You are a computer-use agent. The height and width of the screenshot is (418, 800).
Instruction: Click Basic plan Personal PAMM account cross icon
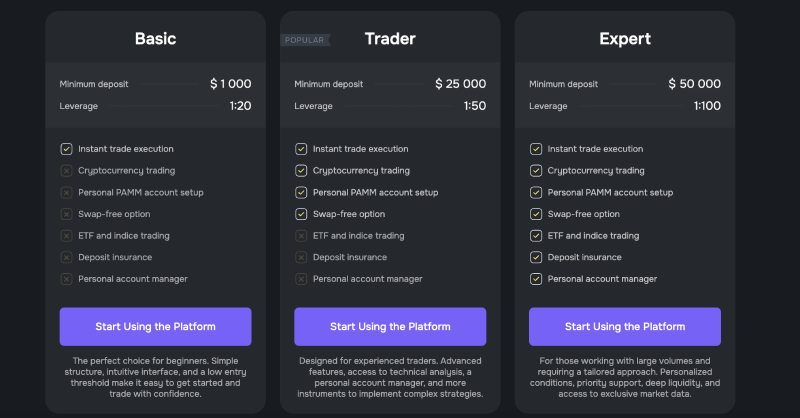coord(66,192)
